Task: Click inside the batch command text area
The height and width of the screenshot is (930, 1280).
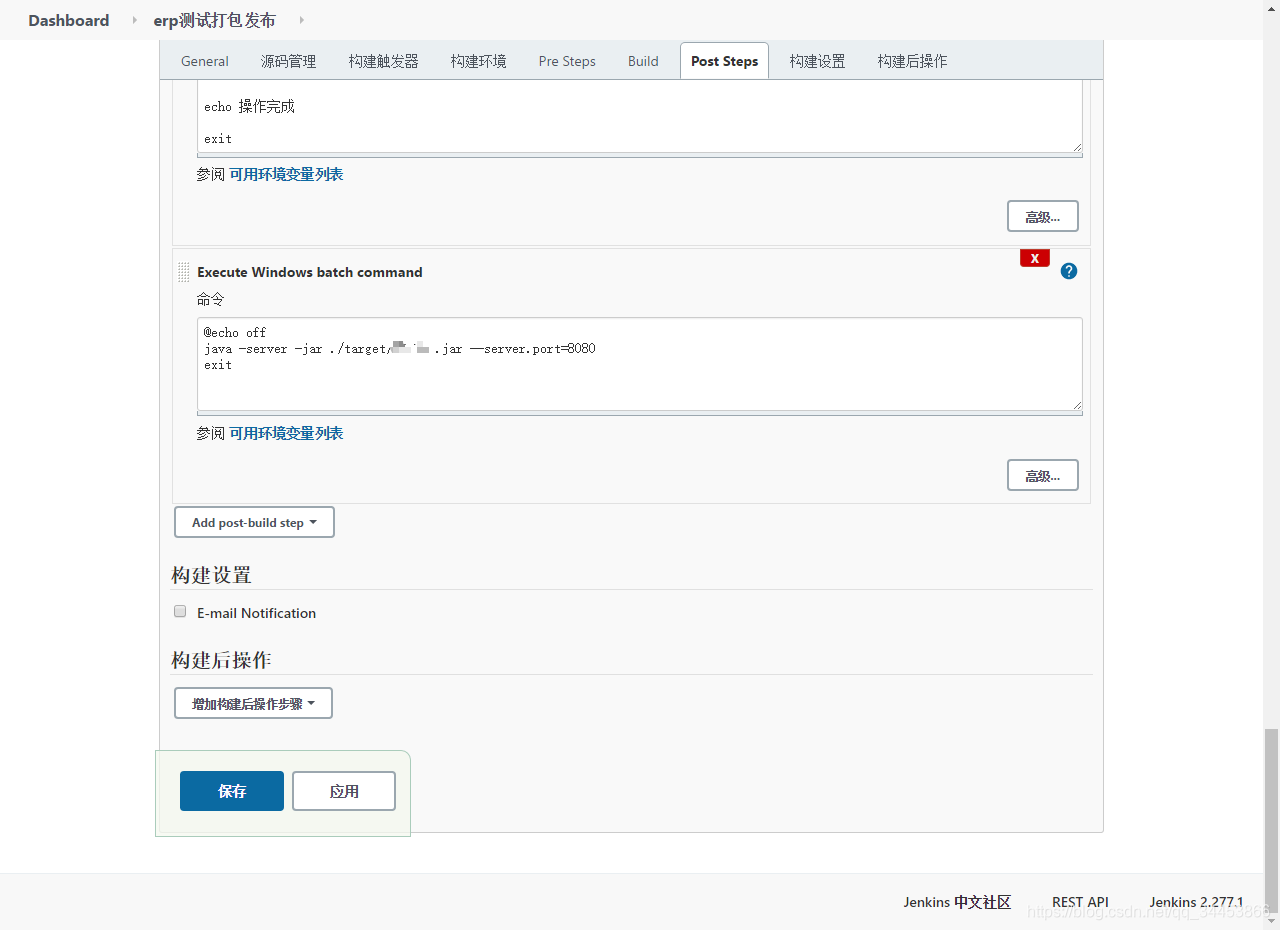Action: click(x=640, y=364)
